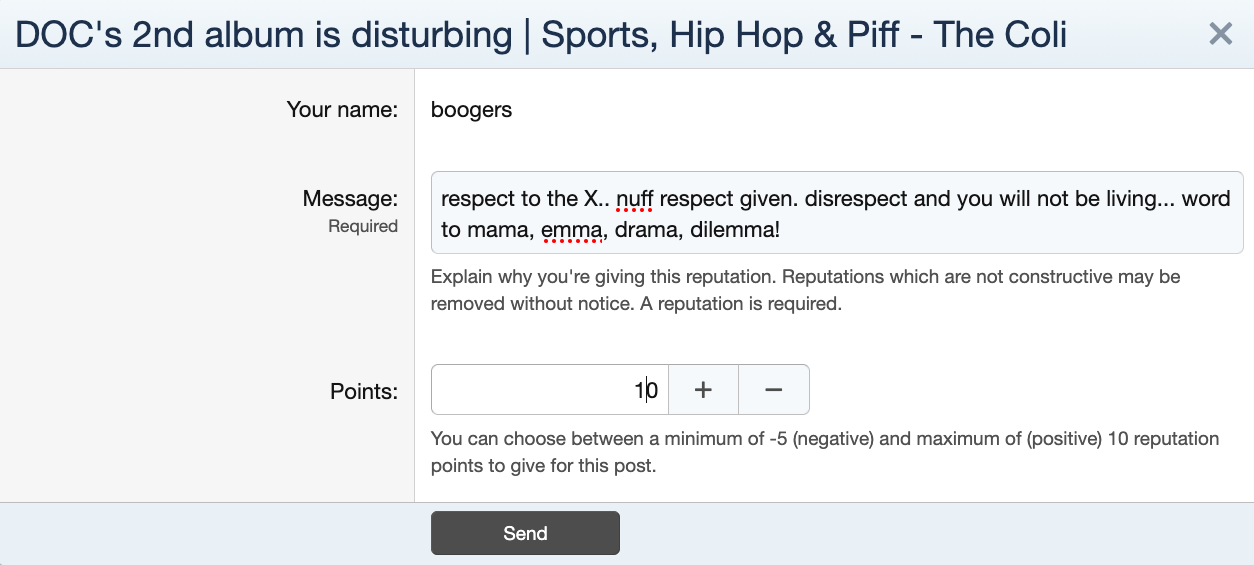The width and height of the screenshot is (1254, 565).
Task: Decrease points with the minus button
Action: click(773, 390)
